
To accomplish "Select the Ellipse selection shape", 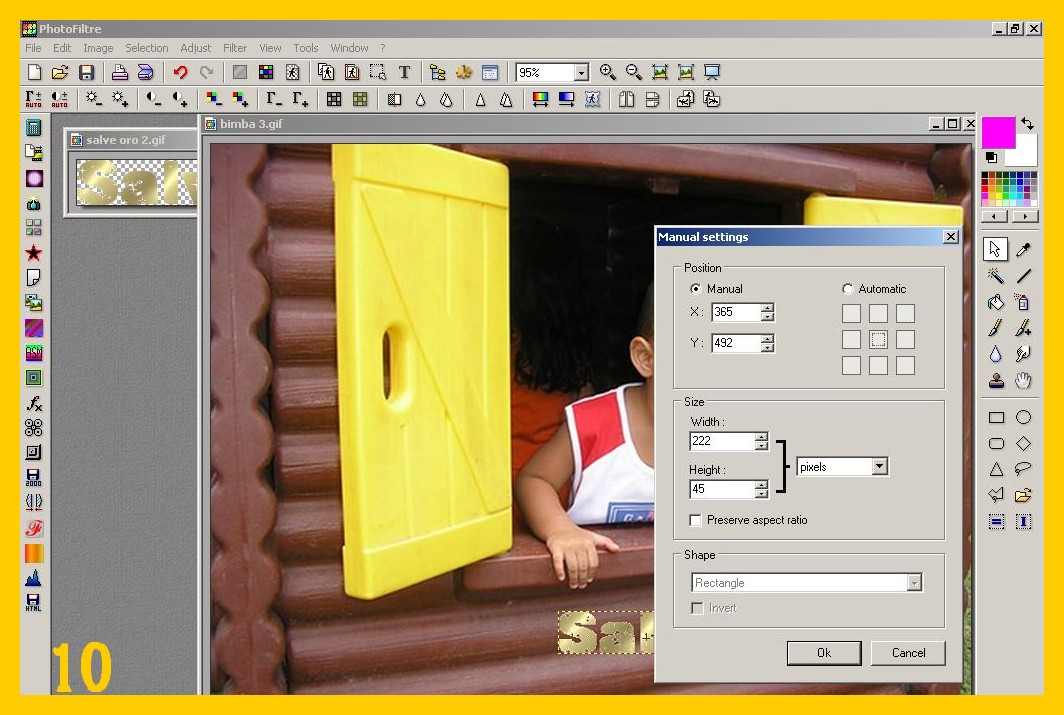I will point(1023,418).
